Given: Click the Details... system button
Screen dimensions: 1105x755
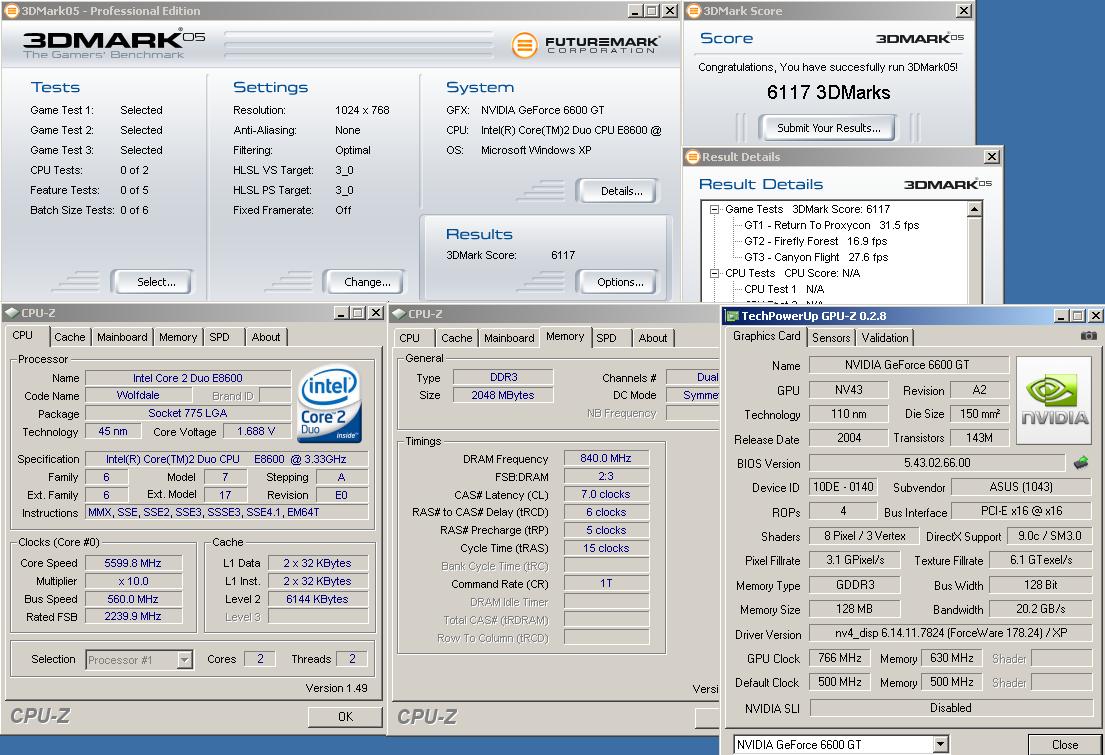Looking at the screenshot, I should coord(617,191).
